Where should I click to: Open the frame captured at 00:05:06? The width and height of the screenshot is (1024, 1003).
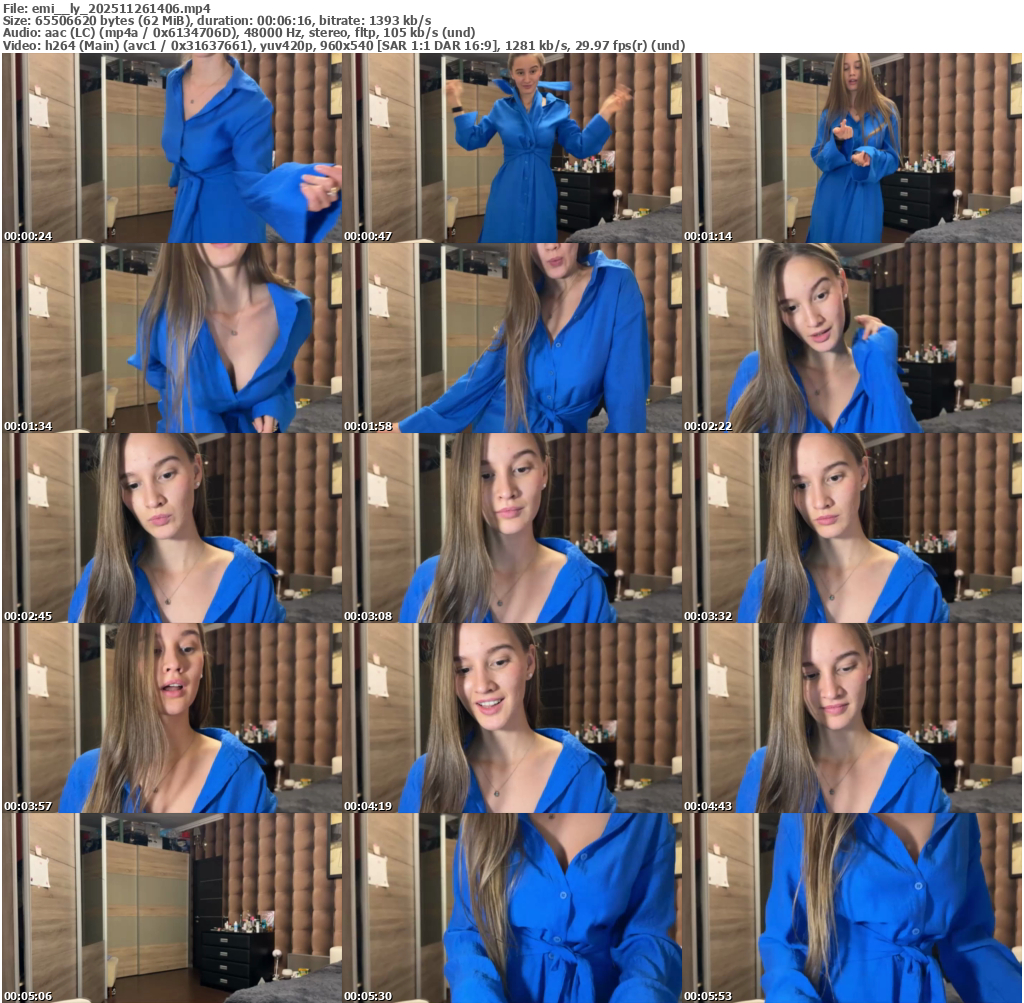point(172,908)
